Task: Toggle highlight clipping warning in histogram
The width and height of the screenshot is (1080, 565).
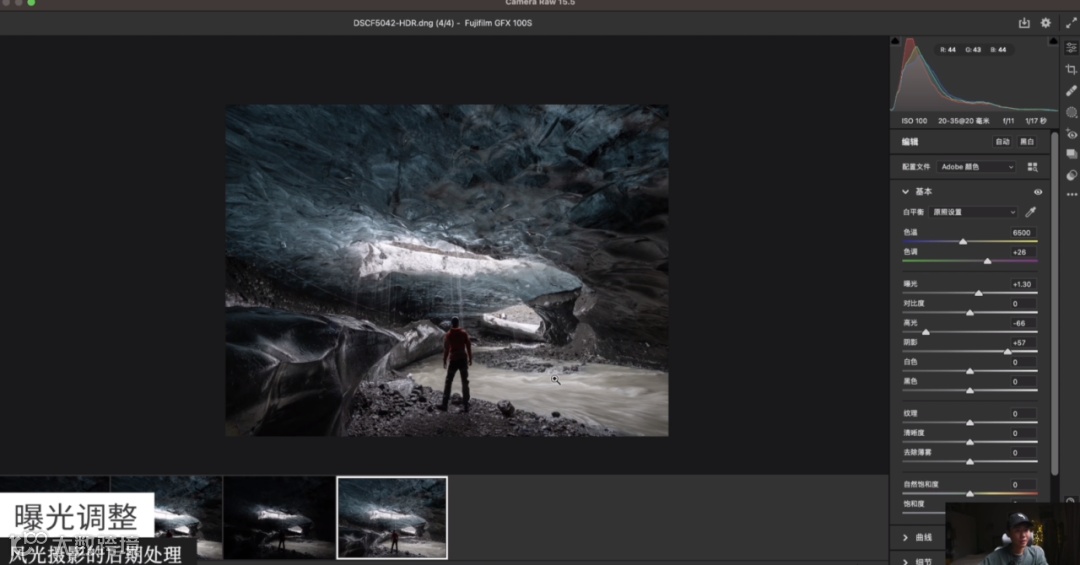Action: tap(1053, 42)
